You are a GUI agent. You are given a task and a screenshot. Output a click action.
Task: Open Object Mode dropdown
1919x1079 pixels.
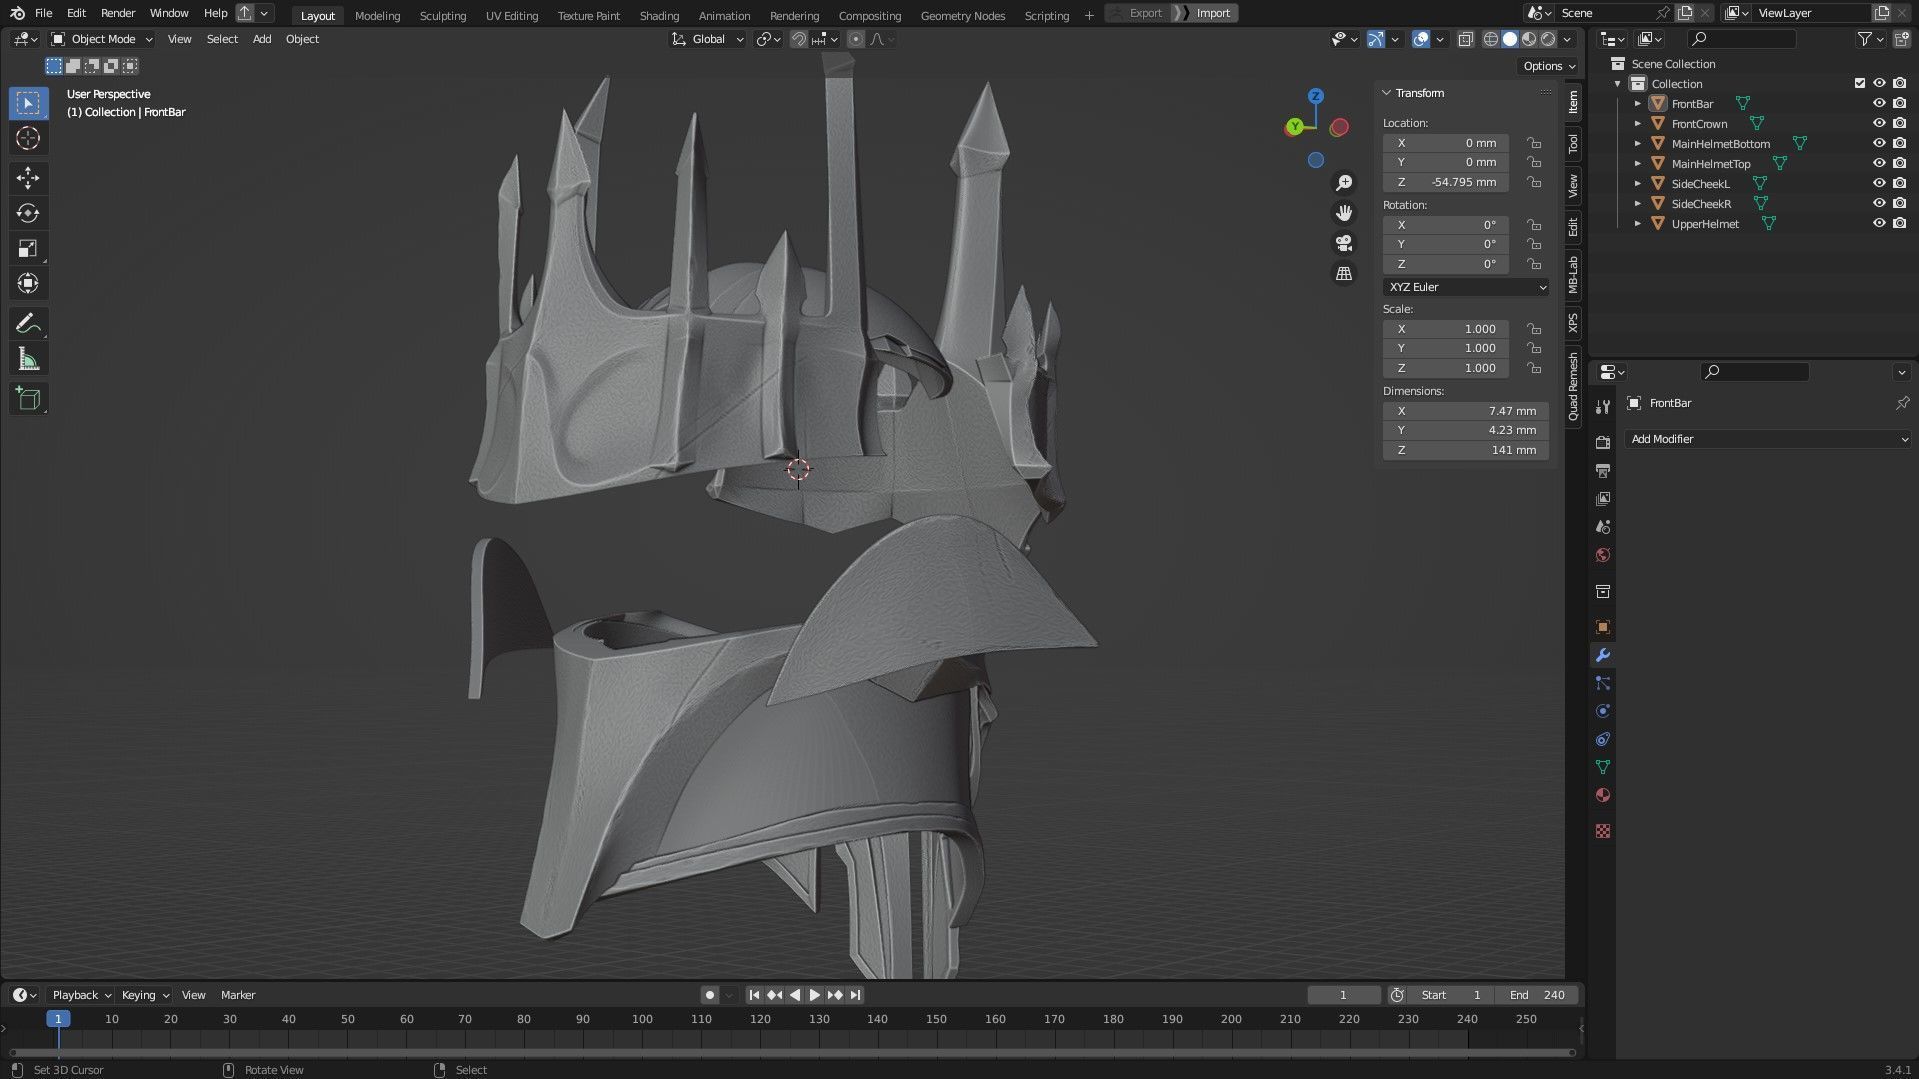coord(102,39)
